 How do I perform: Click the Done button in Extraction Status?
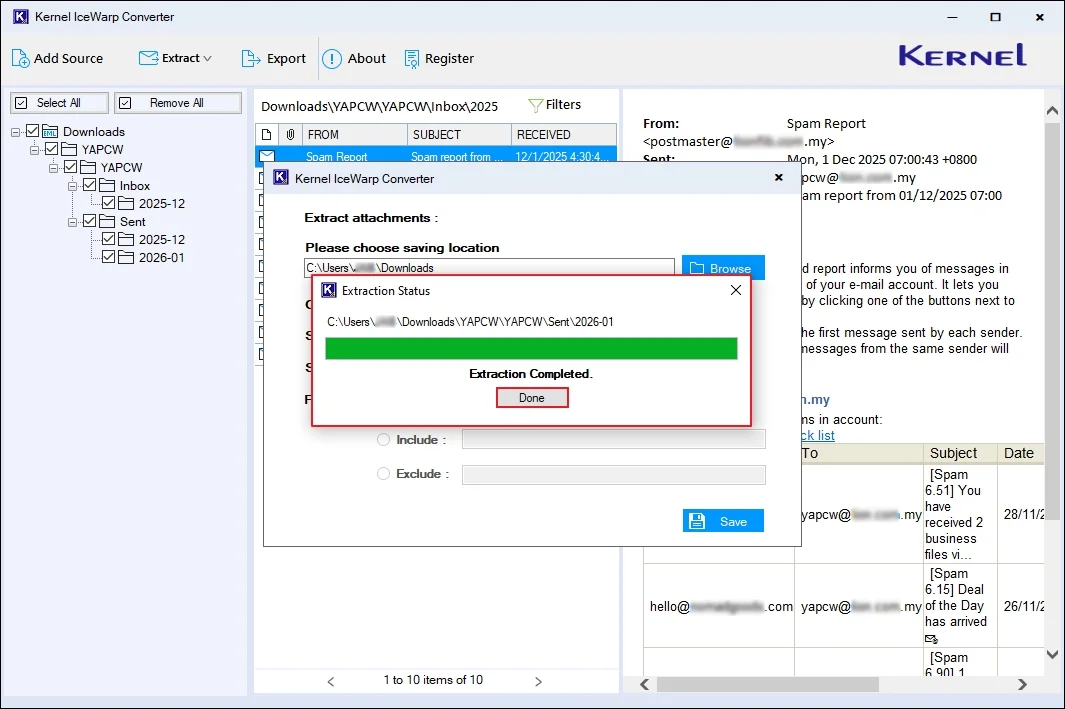[532, 397]
